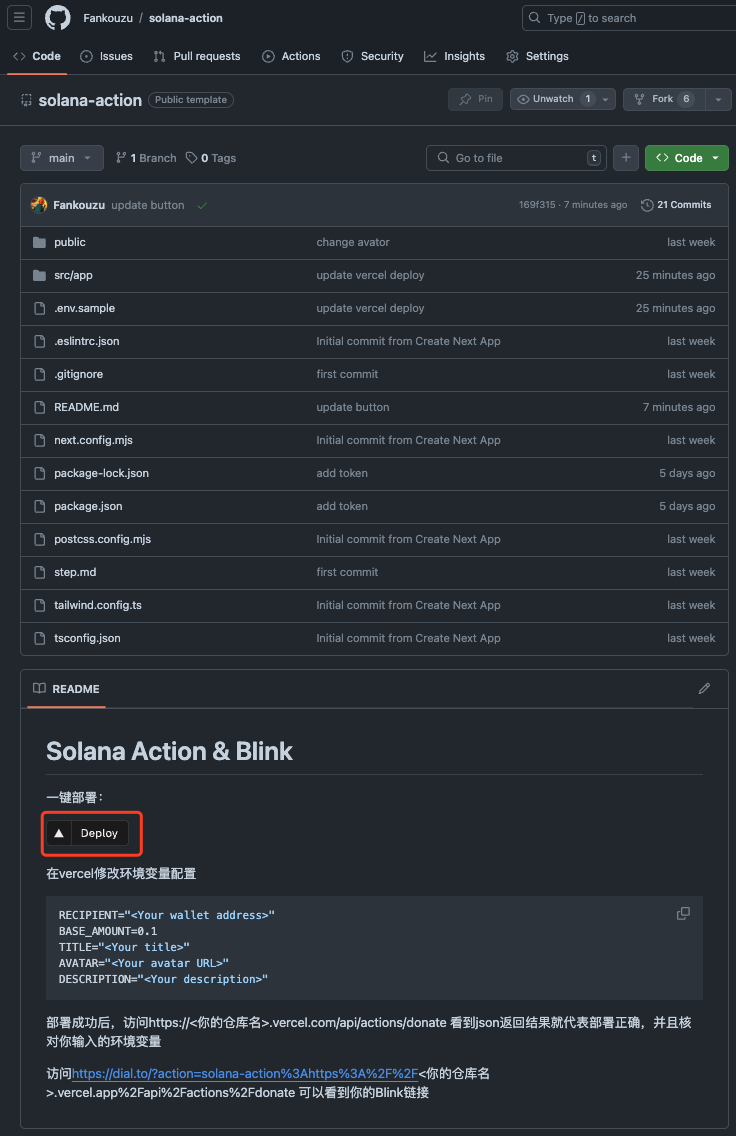The width and height of the screenshot is (736, 1136).
Task: Edit the README with pencil icon
Action: [x=704, y=688]
